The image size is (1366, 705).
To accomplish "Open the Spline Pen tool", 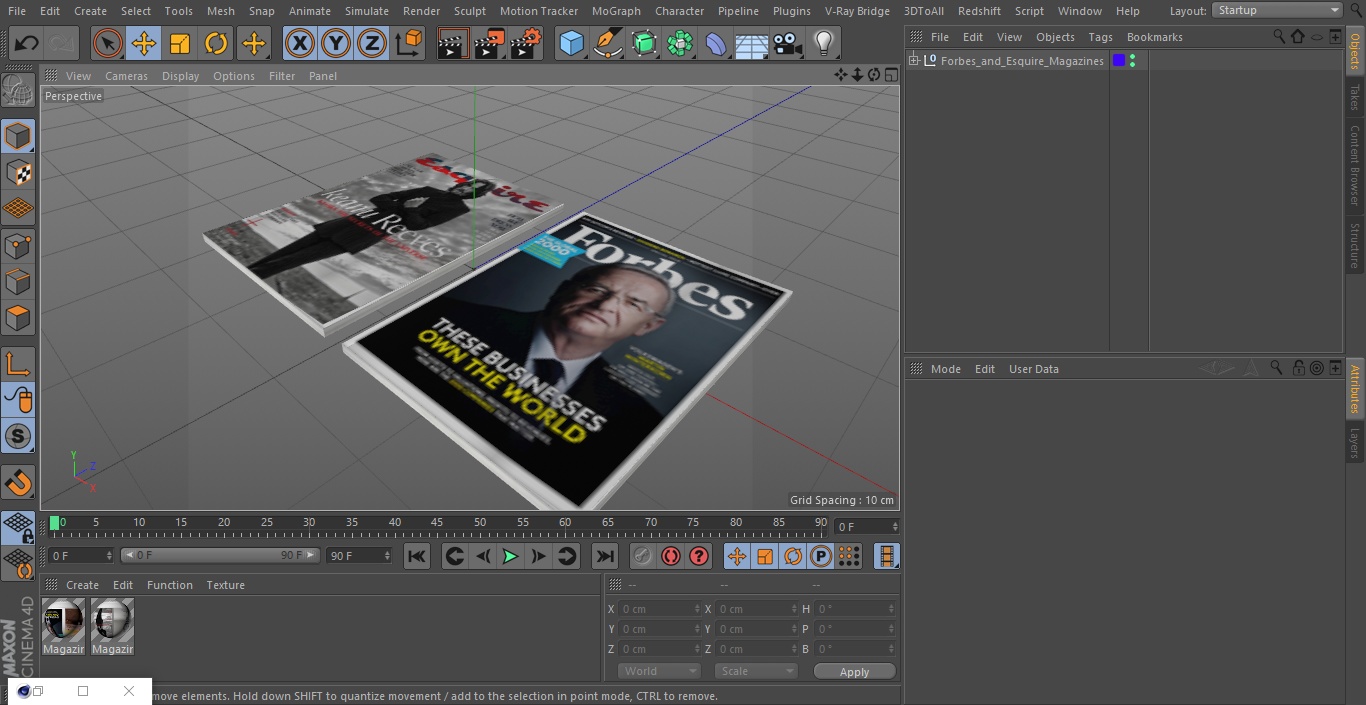I will tap(607, 44).
